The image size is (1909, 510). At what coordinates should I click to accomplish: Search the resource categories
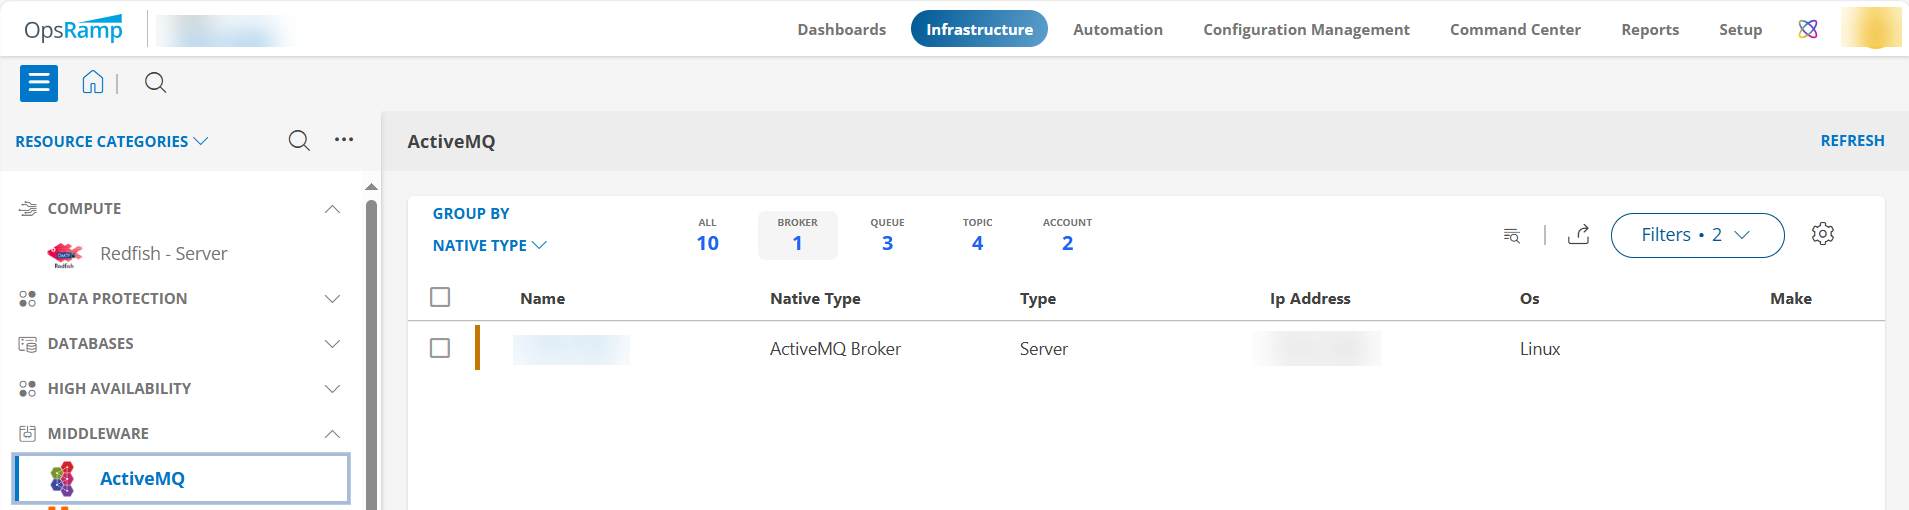pyautogui.click(x=299, y=140)
